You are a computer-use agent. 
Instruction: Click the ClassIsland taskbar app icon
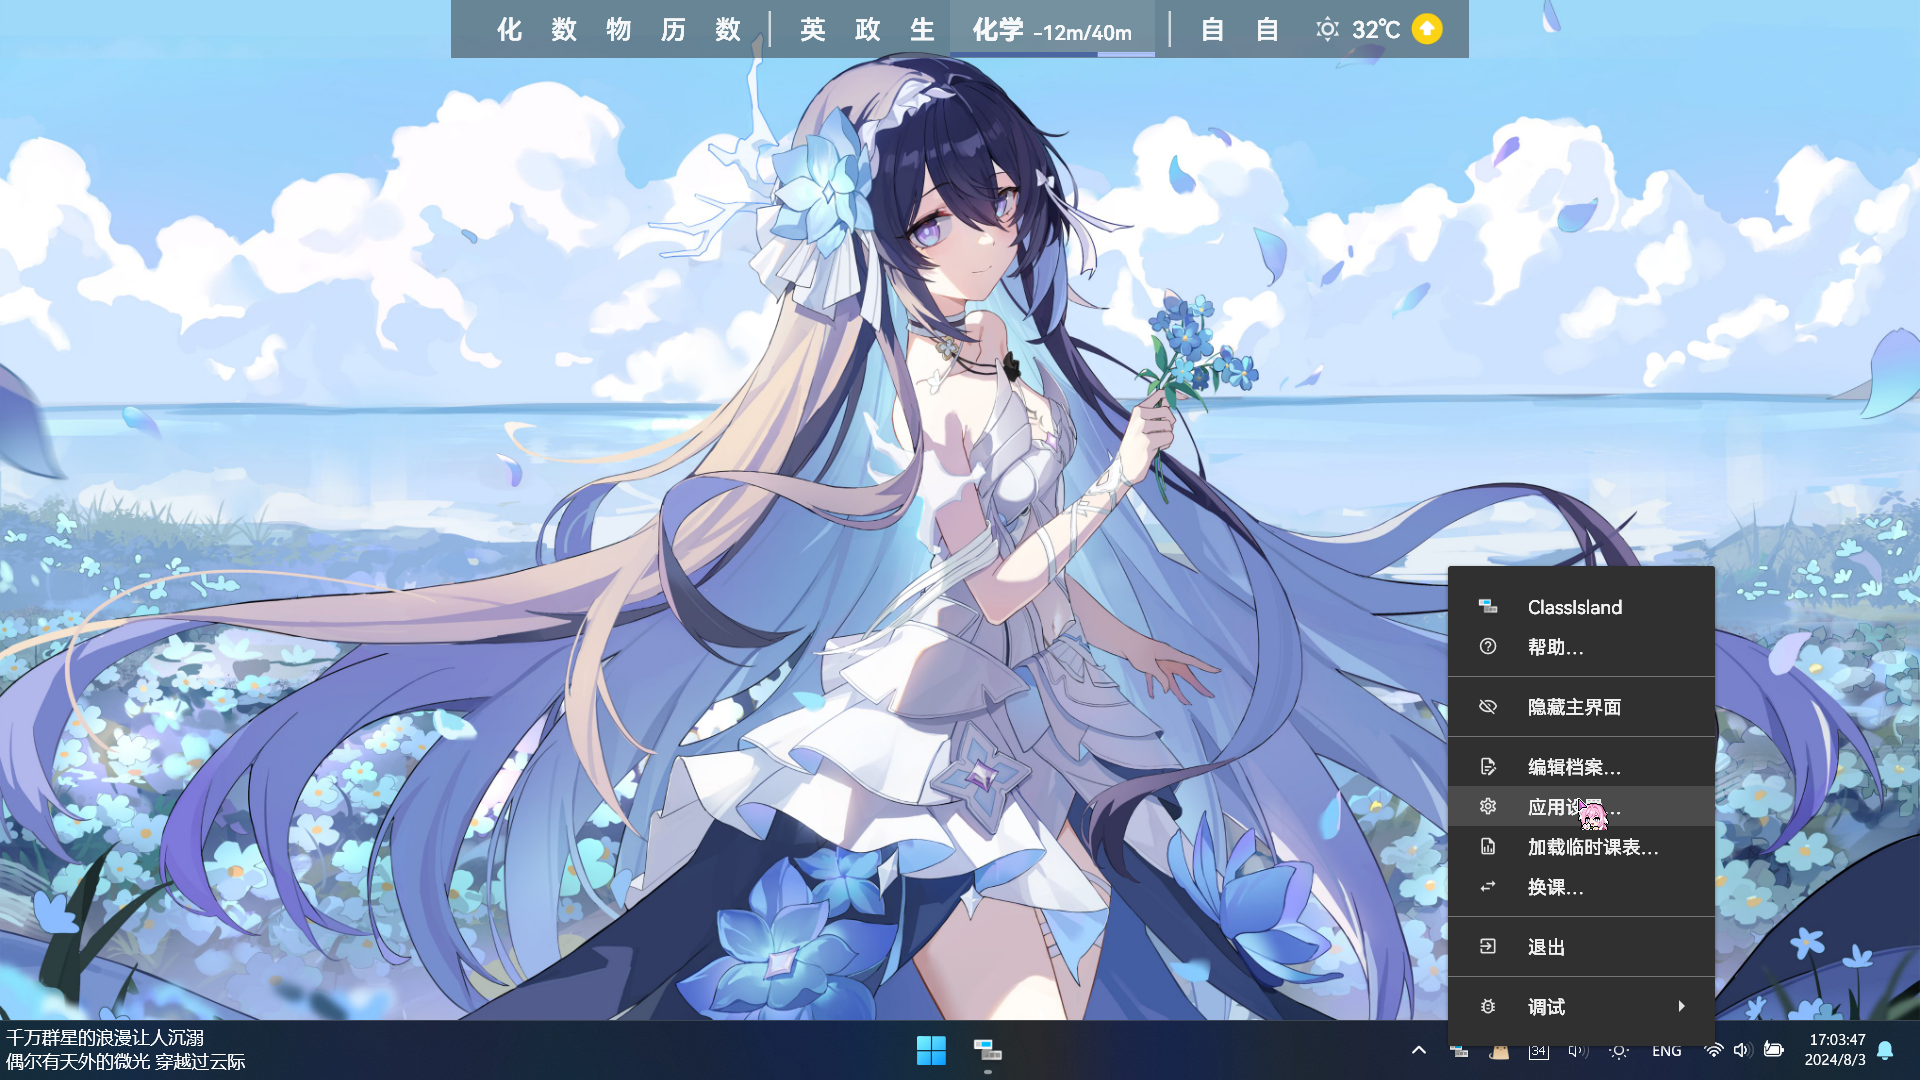point(988,1050)
